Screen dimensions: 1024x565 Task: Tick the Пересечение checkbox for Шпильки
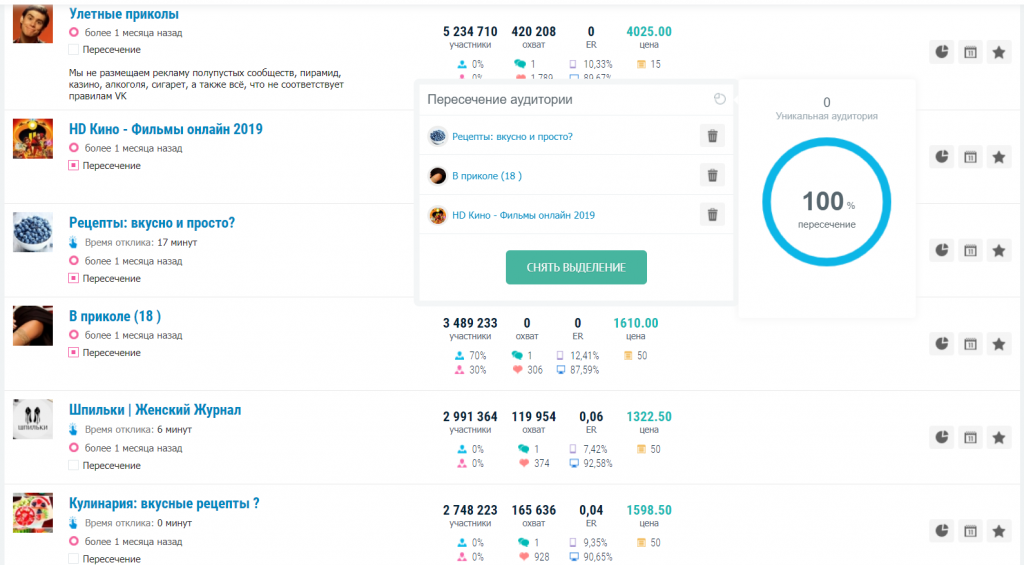coord(73,465)
